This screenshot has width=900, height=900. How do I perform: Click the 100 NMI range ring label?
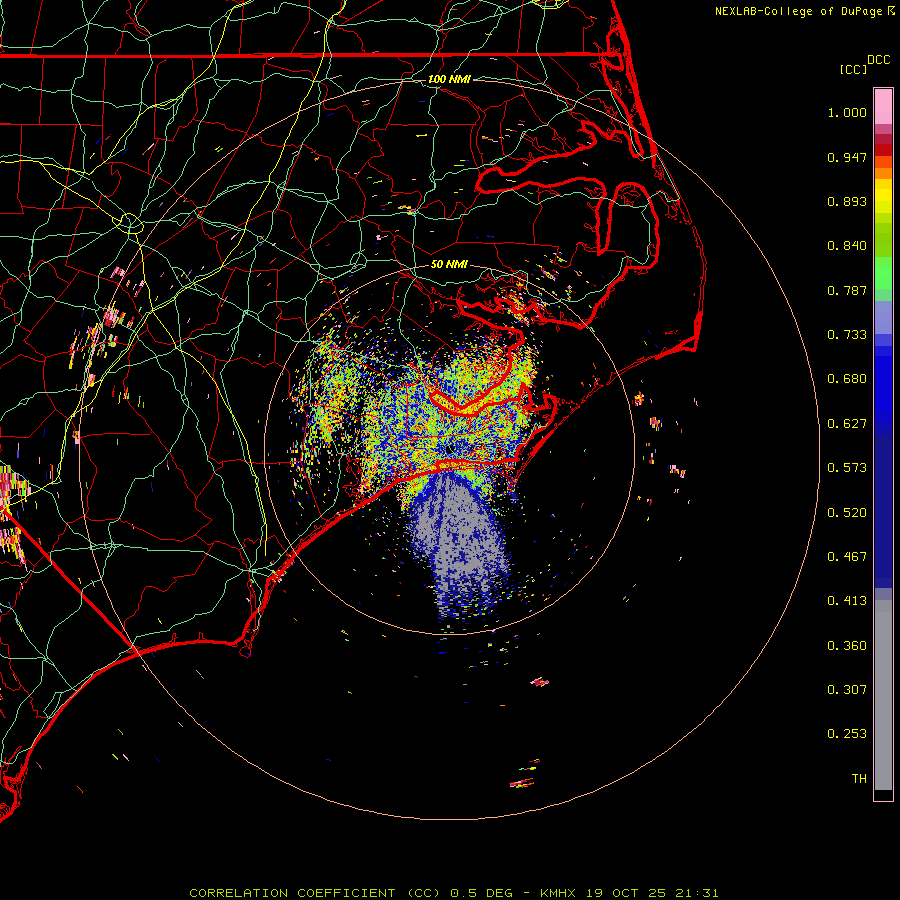pos(449,79)
